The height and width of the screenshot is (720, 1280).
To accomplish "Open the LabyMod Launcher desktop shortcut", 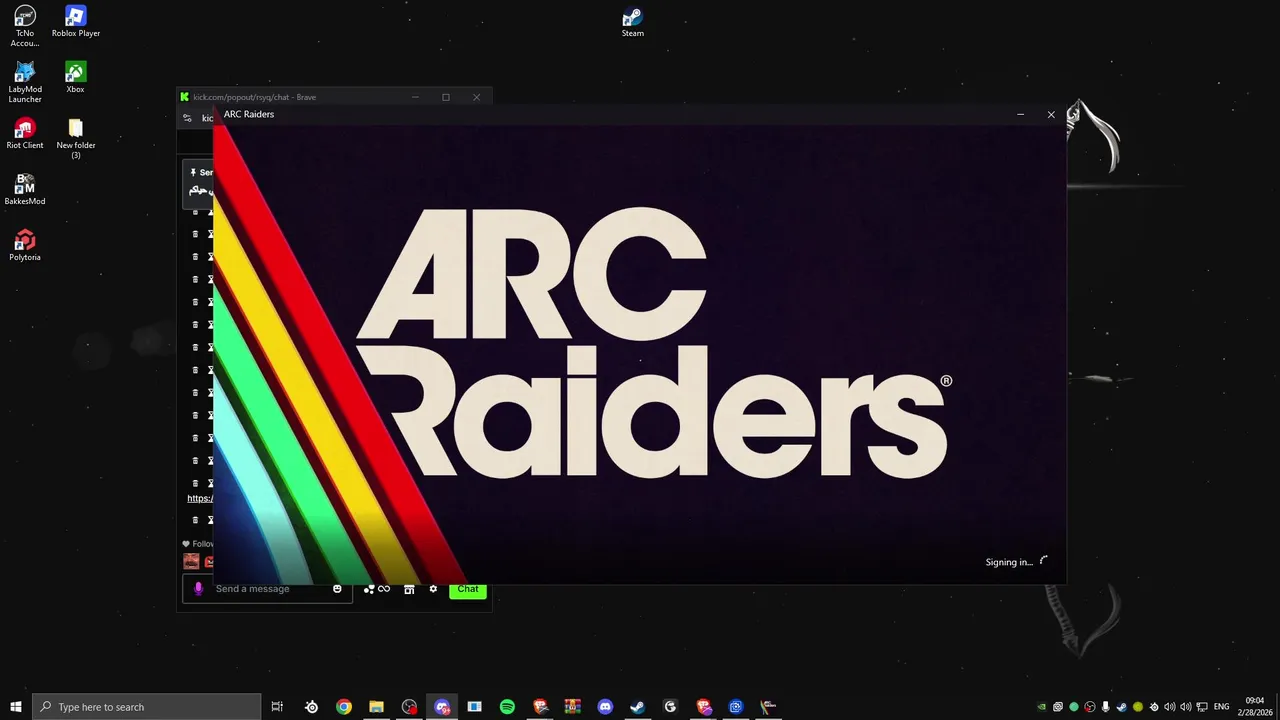I will (x=25, y=82).
